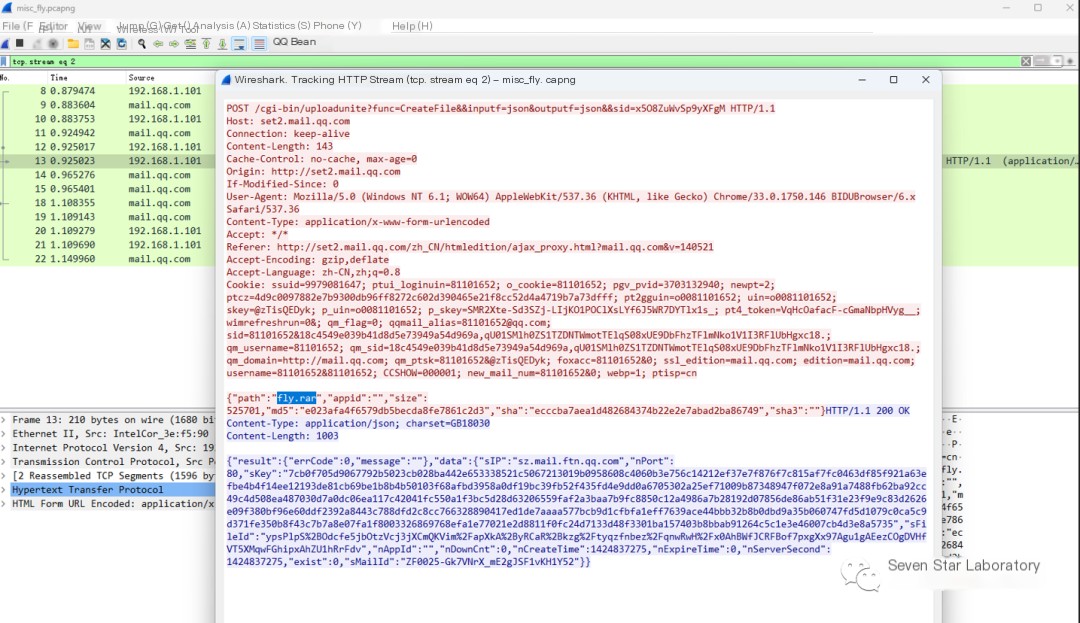The image size is (1080, 623).
Task: Open Go to specified packet icon
Action: [x=190, y=43]
